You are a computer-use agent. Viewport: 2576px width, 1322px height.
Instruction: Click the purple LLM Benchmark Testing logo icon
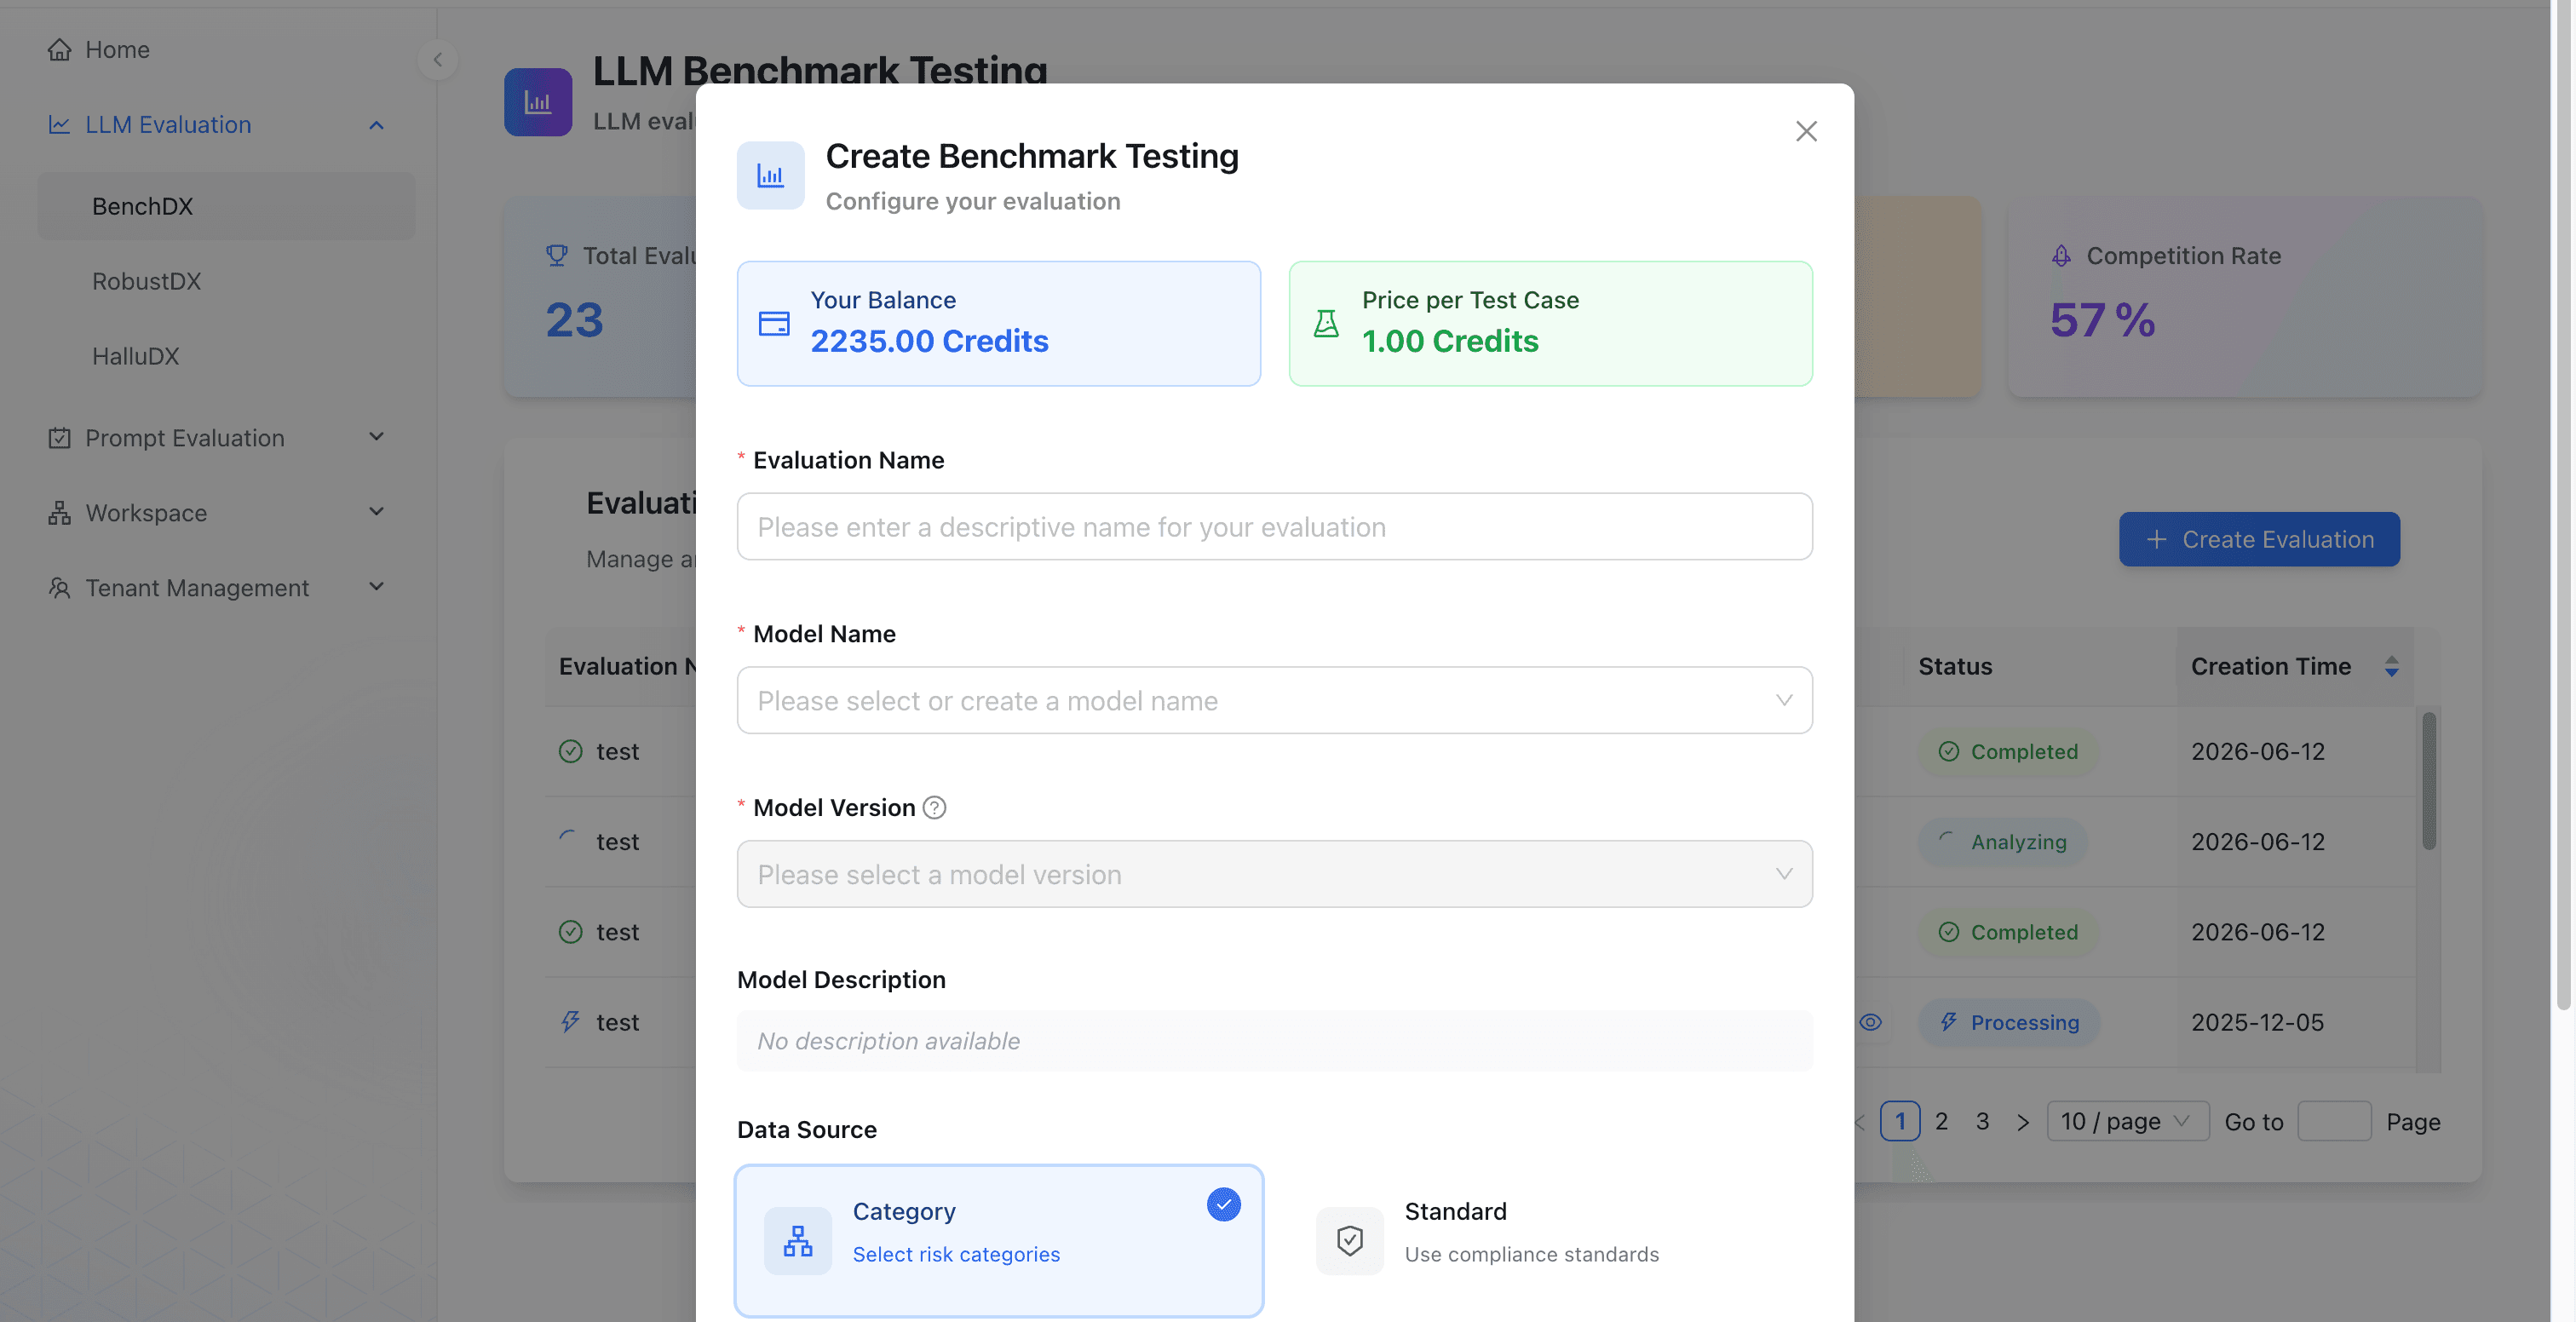pos(538,101)
